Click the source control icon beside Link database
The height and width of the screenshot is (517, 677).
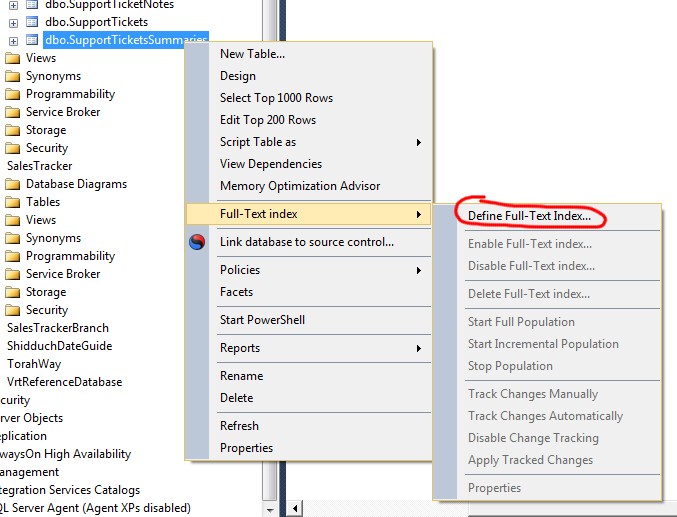point(197,242)
